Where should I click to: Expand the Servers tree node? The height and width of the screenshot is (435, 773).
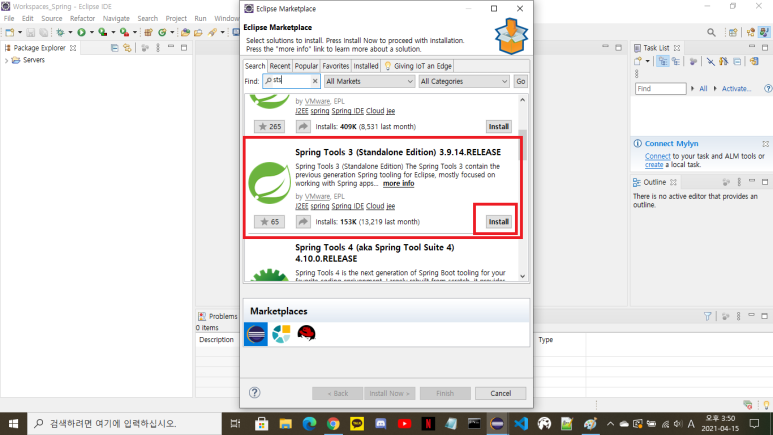click(x=6, y=60)
